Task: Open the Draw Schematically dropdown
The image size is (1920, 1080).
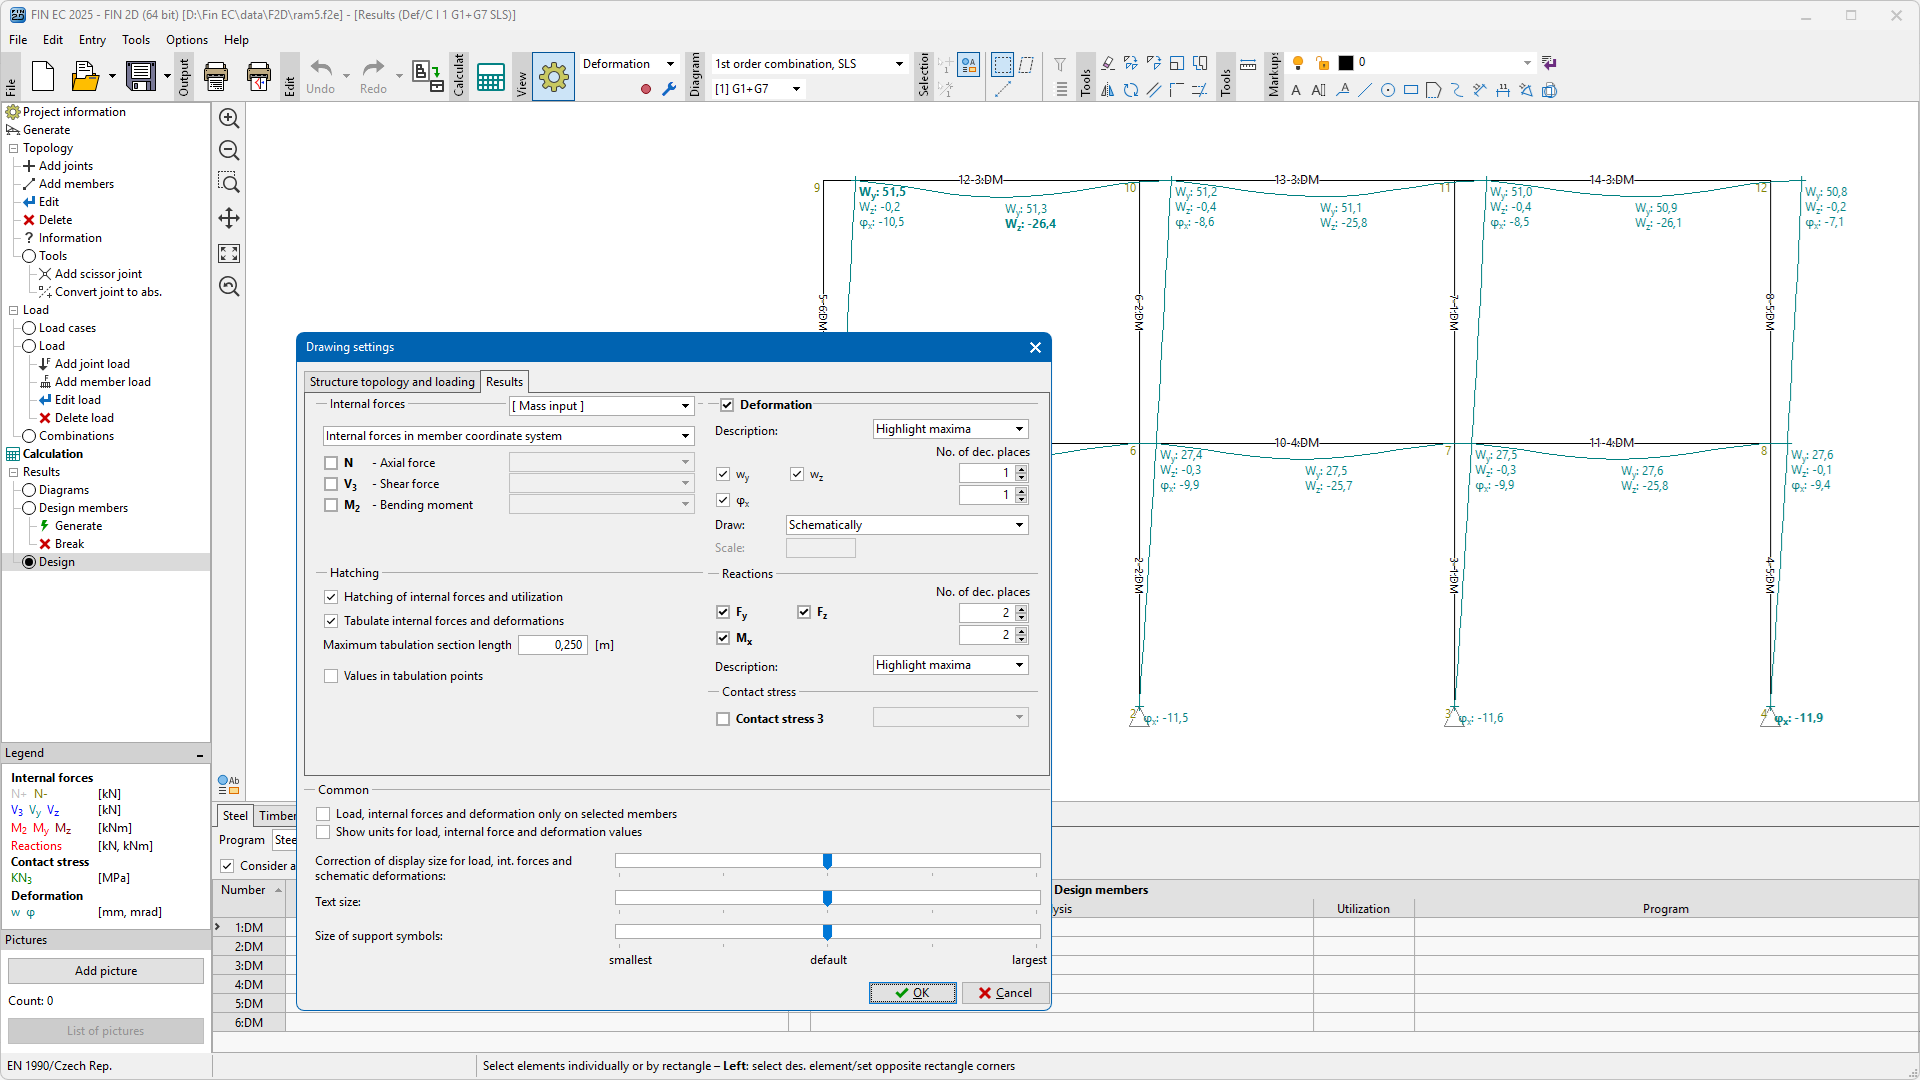Action: pyautogui.click(x=906, y=525)
